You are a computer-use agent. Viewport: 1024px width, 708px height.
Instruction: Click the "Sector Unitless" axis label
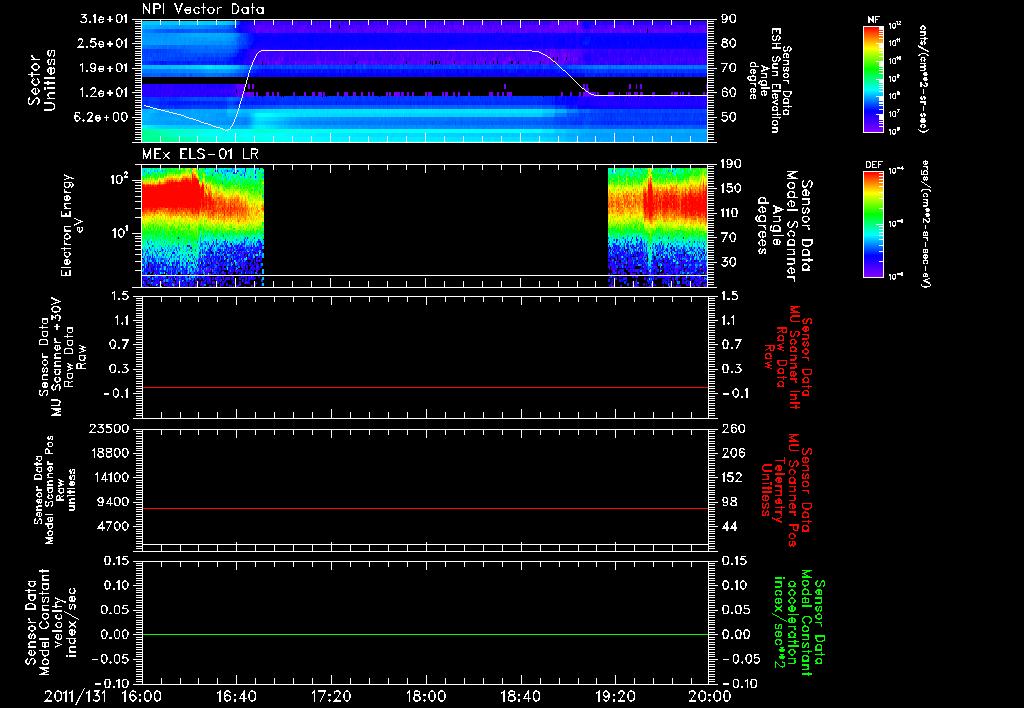pyautogui.click(x=41, y=80)
